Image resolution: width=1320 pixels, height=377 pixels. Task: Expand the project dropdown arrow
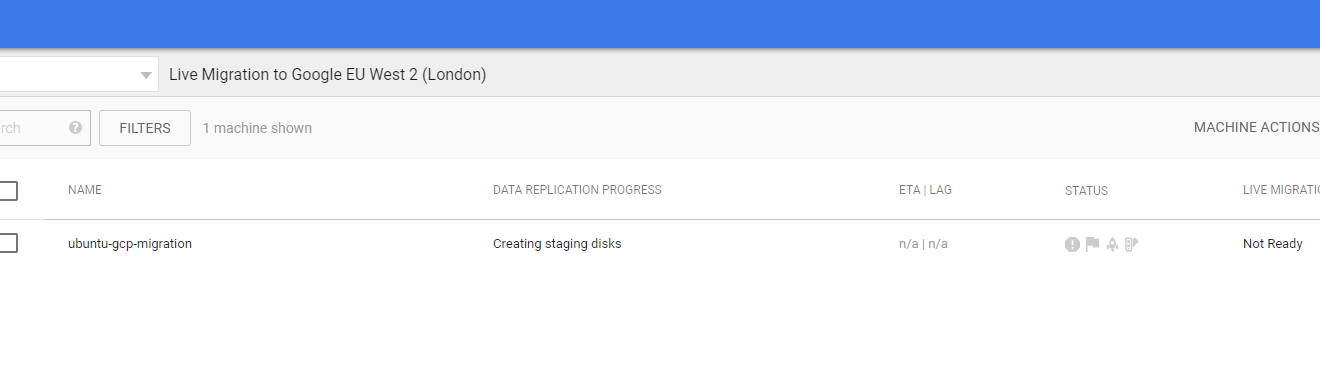click(x=146, y=75)
